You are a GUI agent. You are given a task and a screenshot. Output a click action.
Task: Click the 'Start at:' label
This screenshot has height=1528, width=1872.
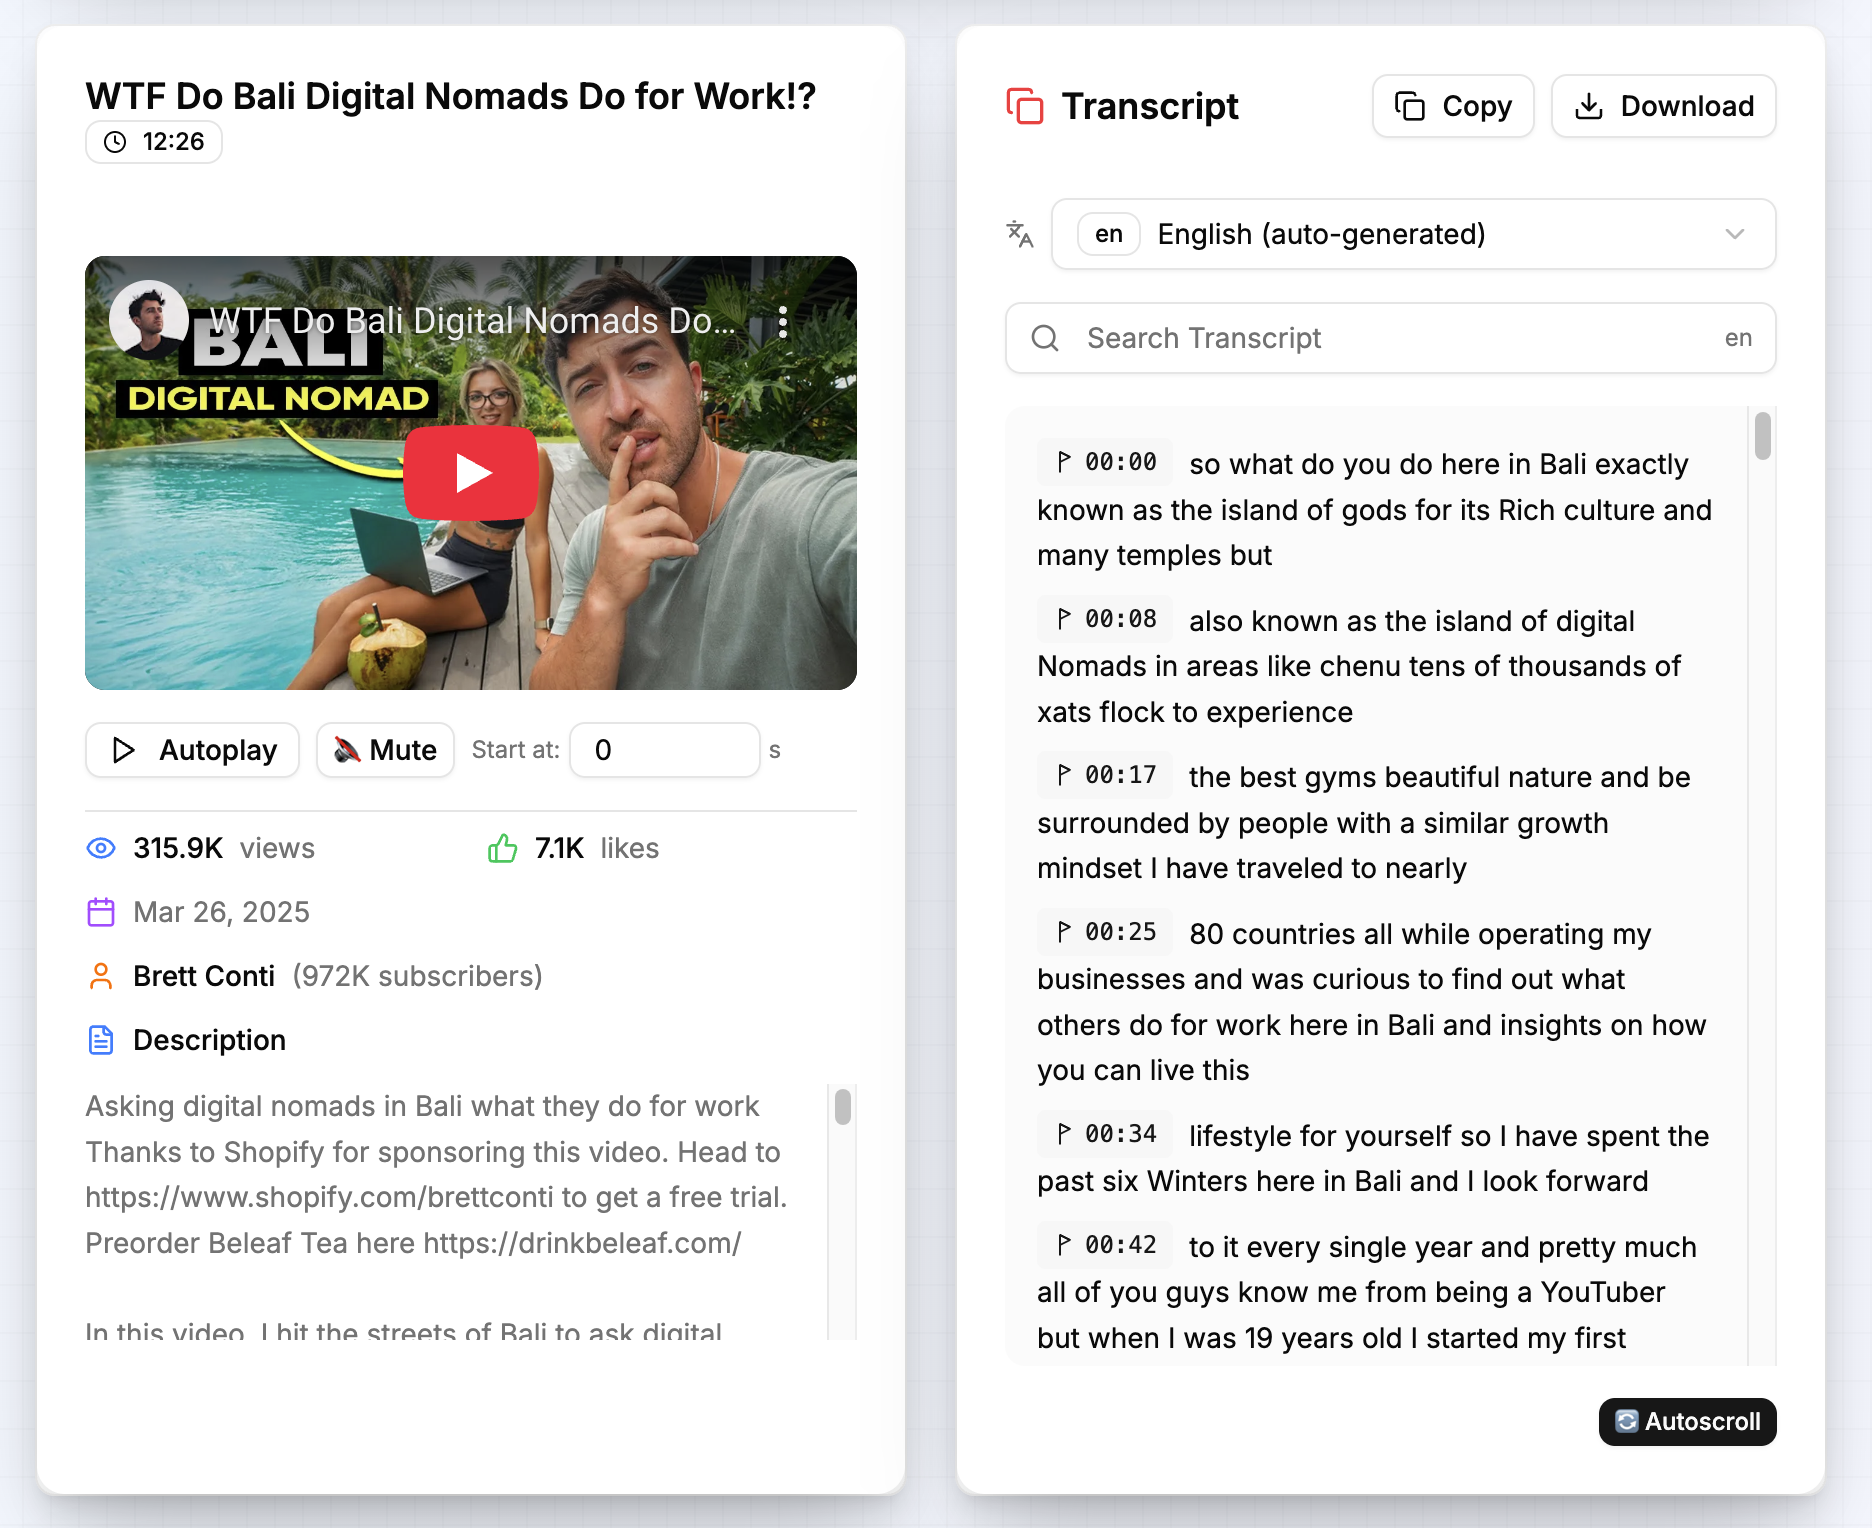click(x=516, y=750)
